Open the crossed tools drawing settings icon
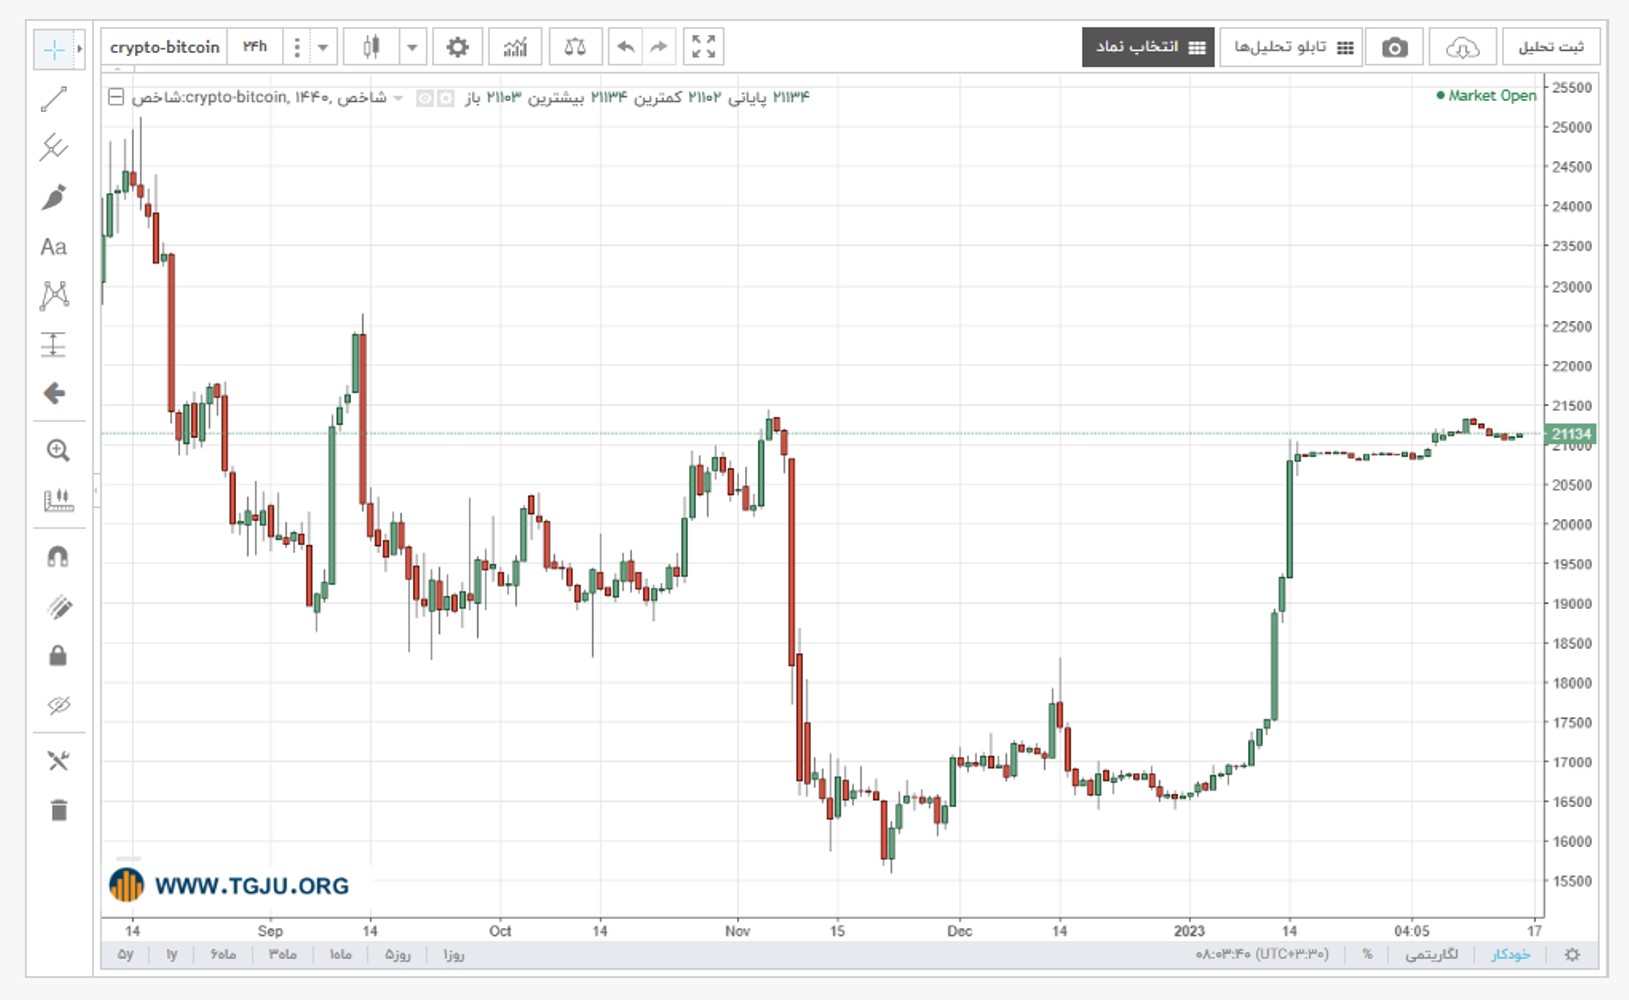The height and width of the screenshot is (1000, 1629). [58, 761]
